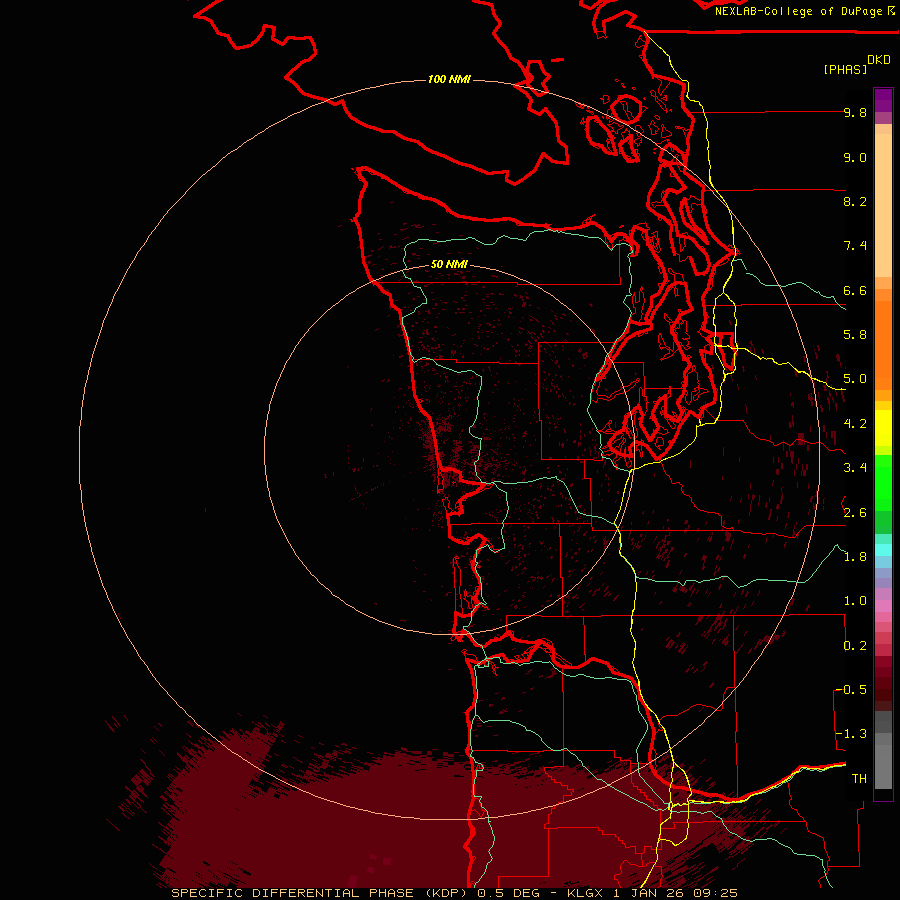
Task: Click the orange segment of the color bar
Action: [883, 346]
